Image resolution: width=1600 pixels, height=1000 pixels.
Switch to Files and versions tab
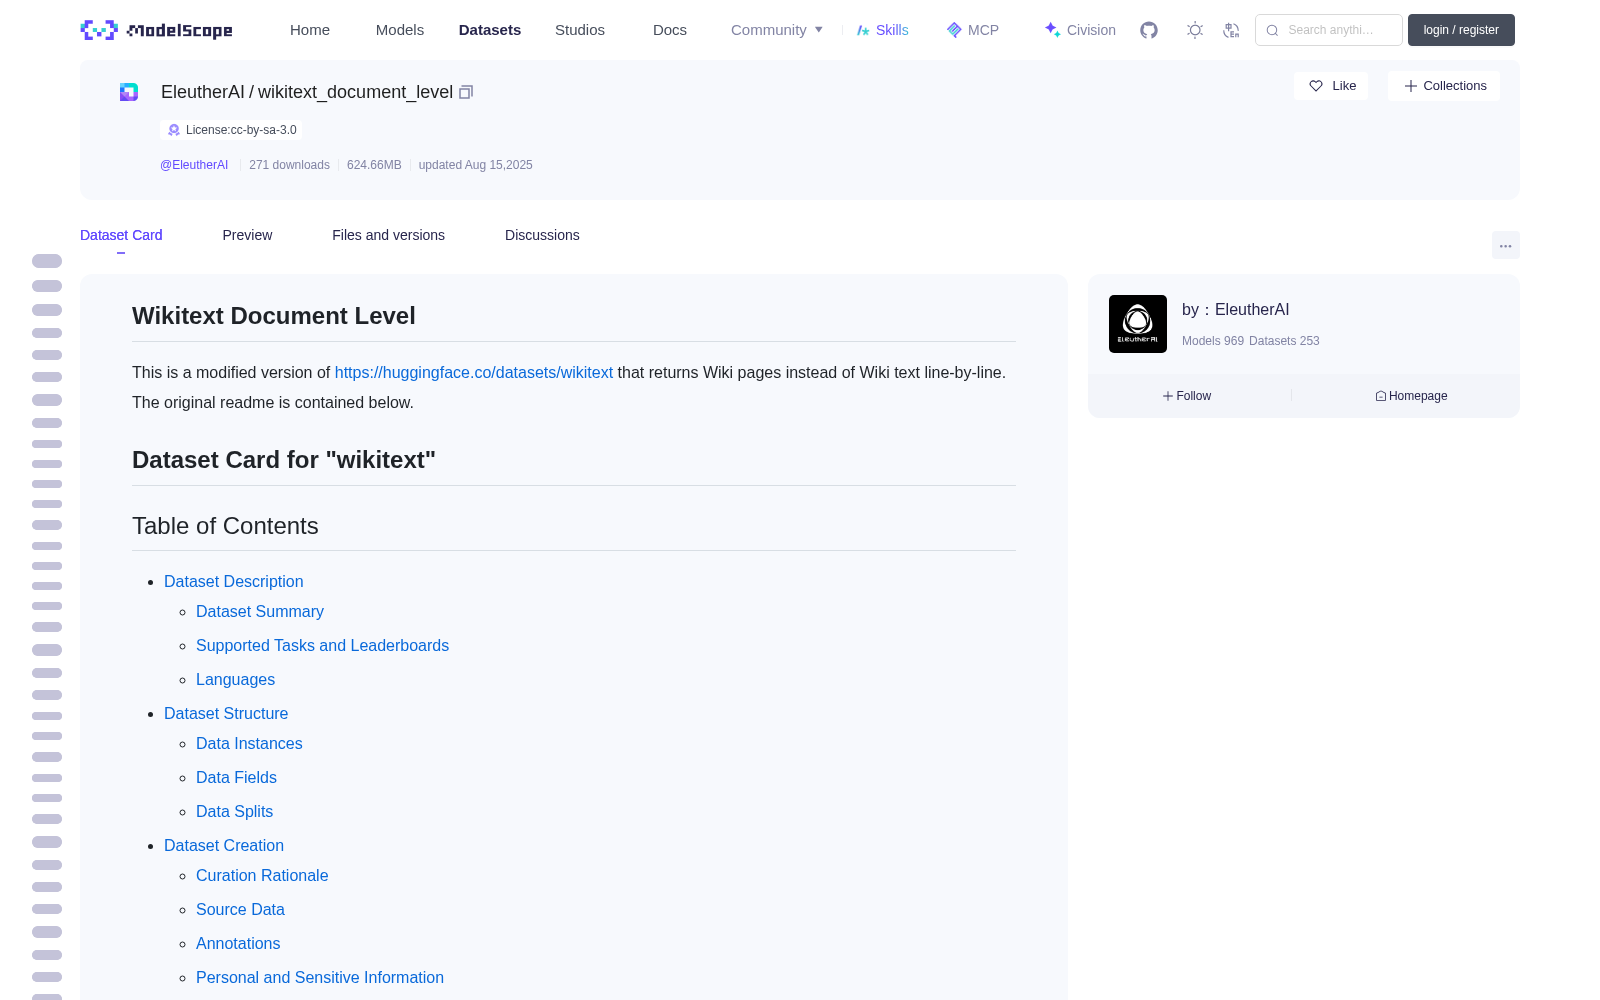[x=388, y=235]
